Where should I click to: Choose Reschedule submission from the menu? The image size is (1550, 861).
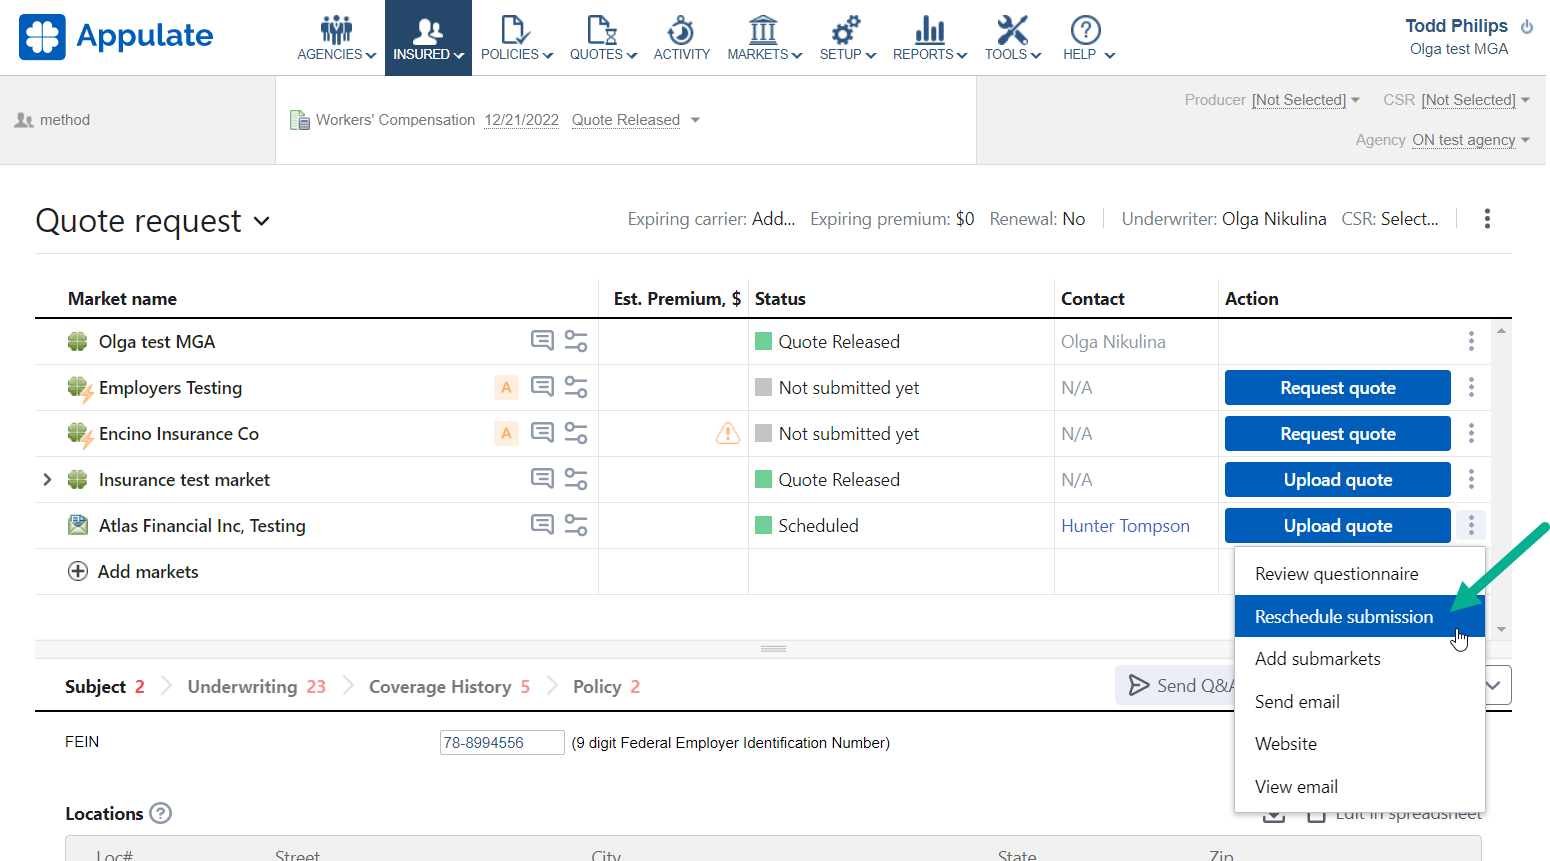(1360, 616)
